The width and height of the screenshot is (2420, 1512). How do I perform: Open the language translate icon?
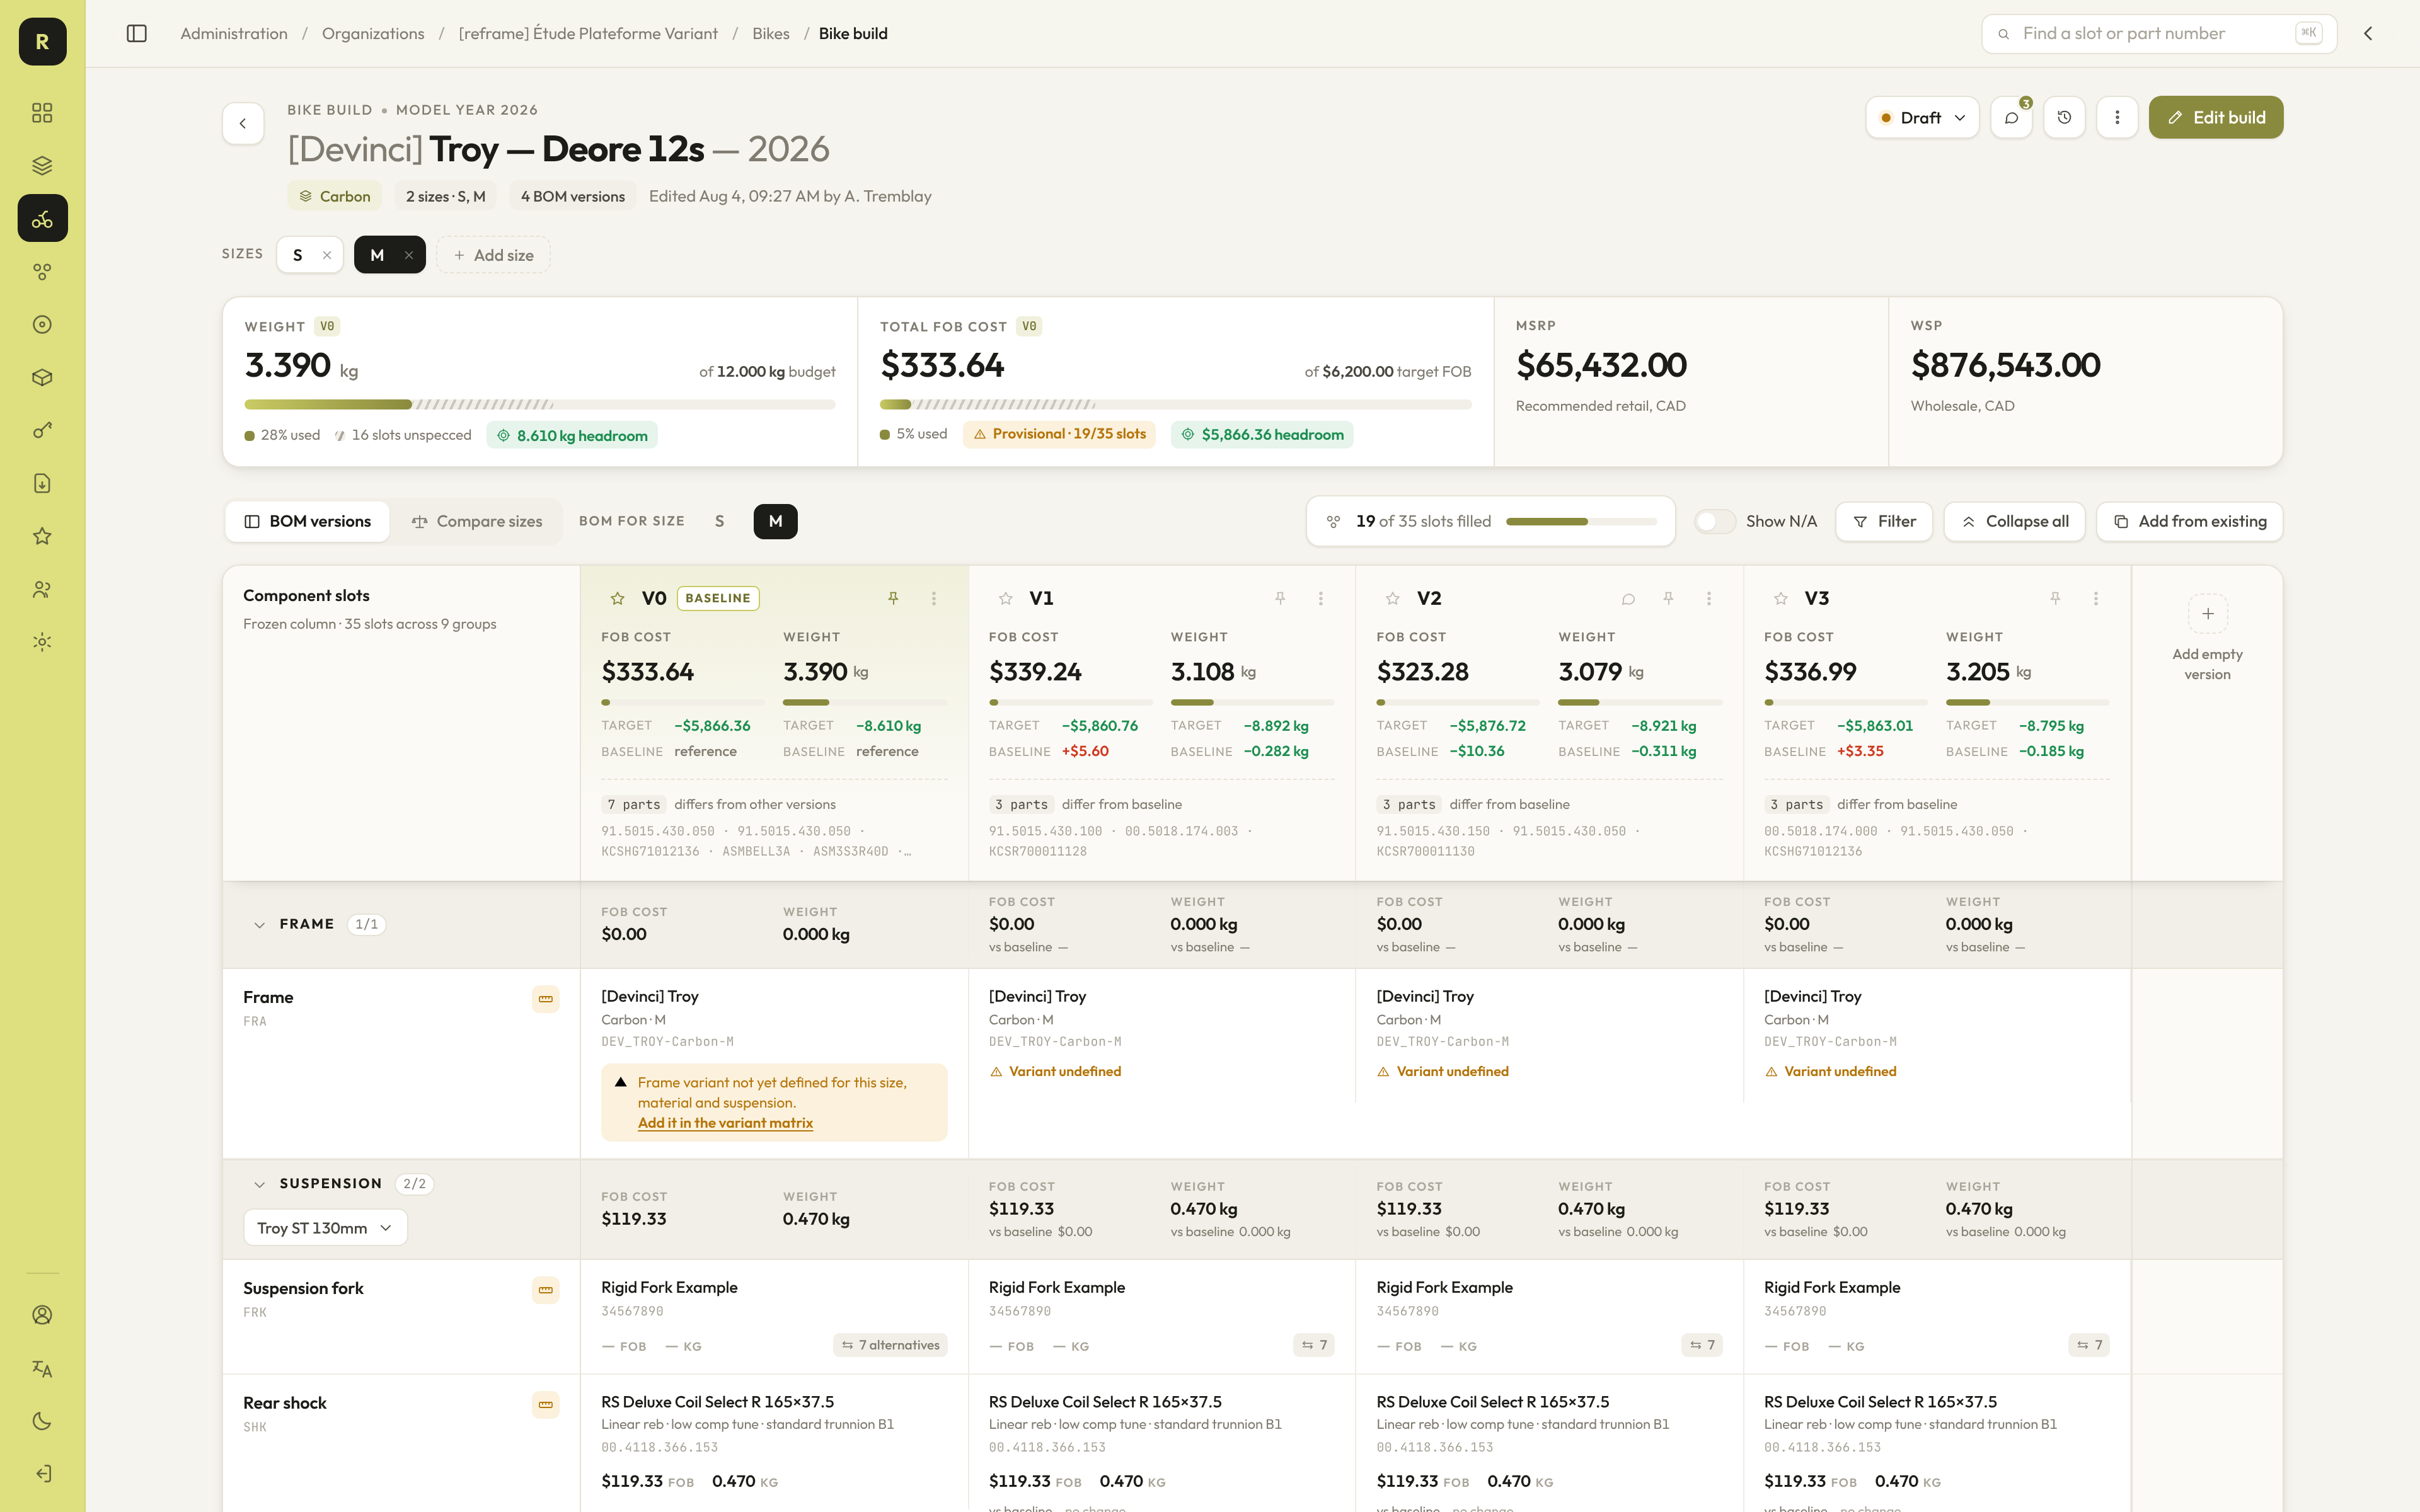point(42,1368)
